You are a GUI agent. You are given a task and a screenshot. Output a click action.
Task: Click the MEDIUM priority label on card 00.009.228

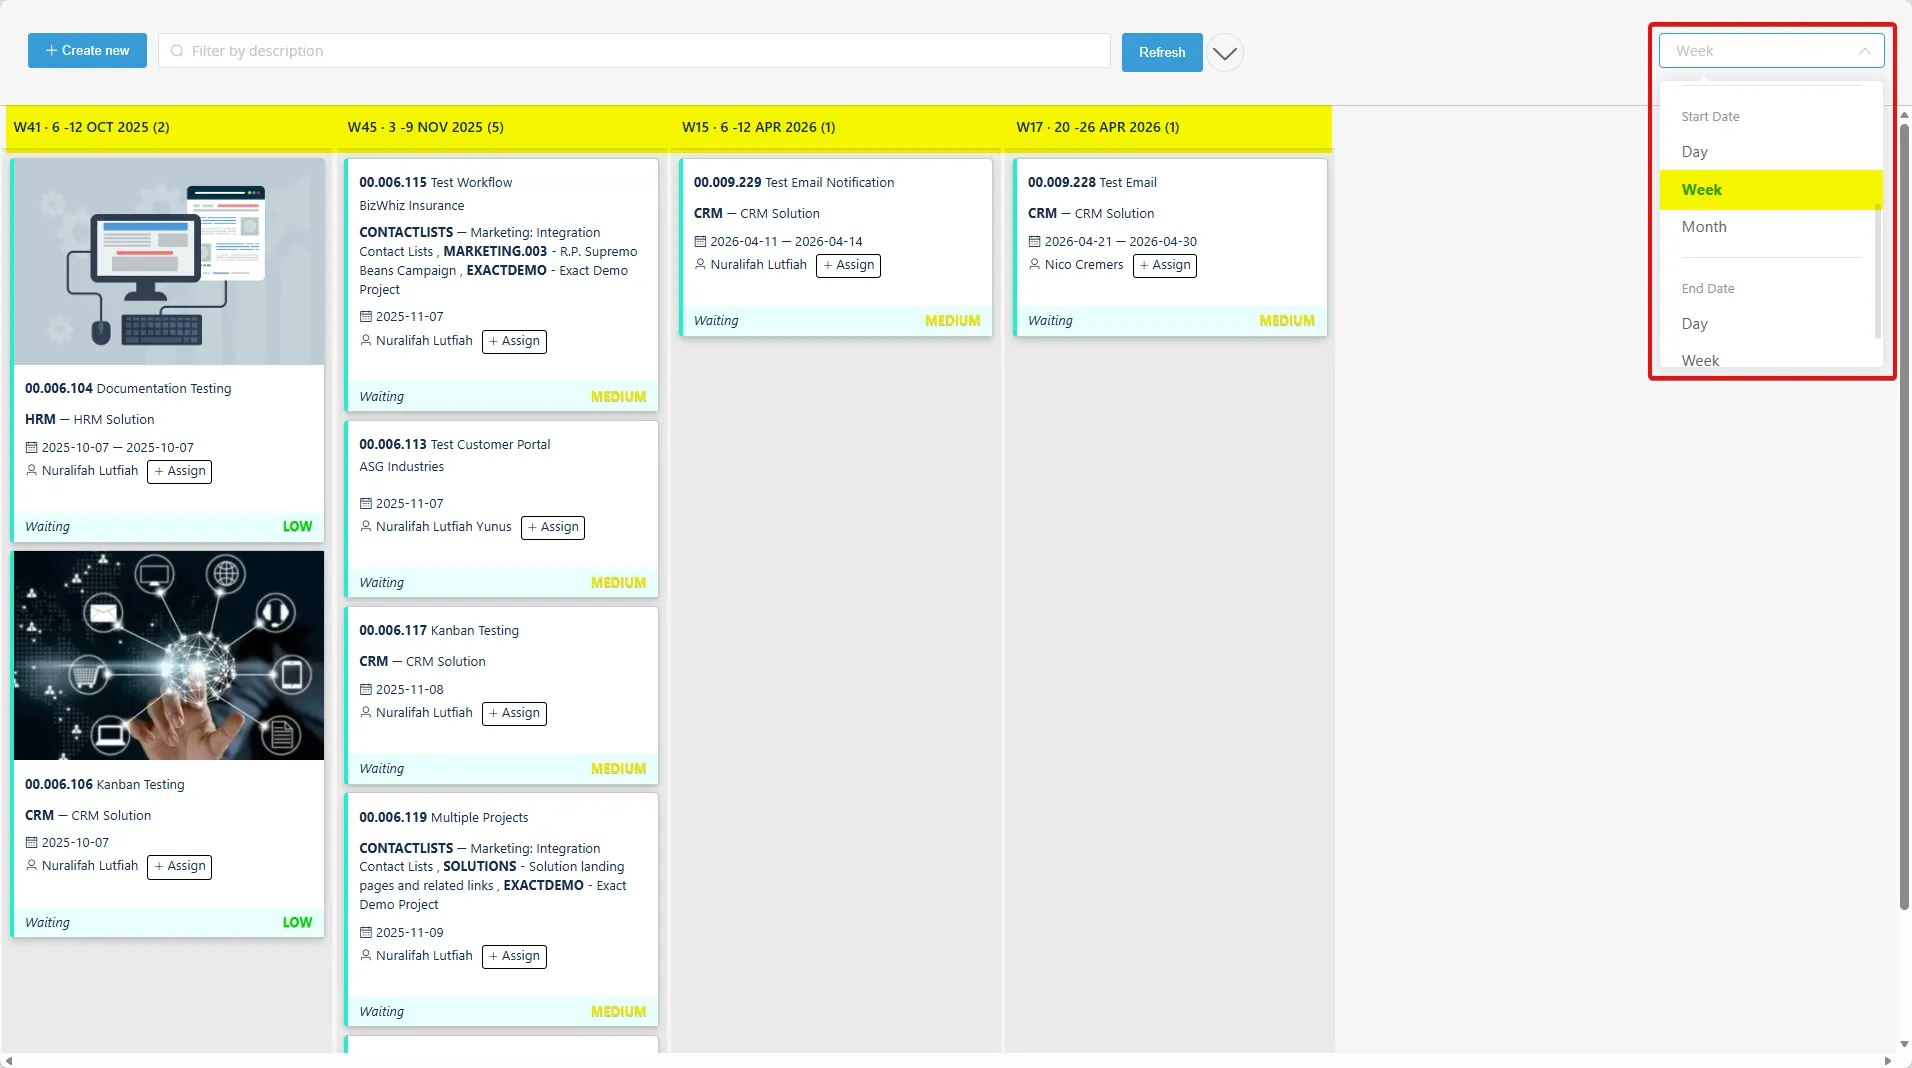[x=1287, y=321]
